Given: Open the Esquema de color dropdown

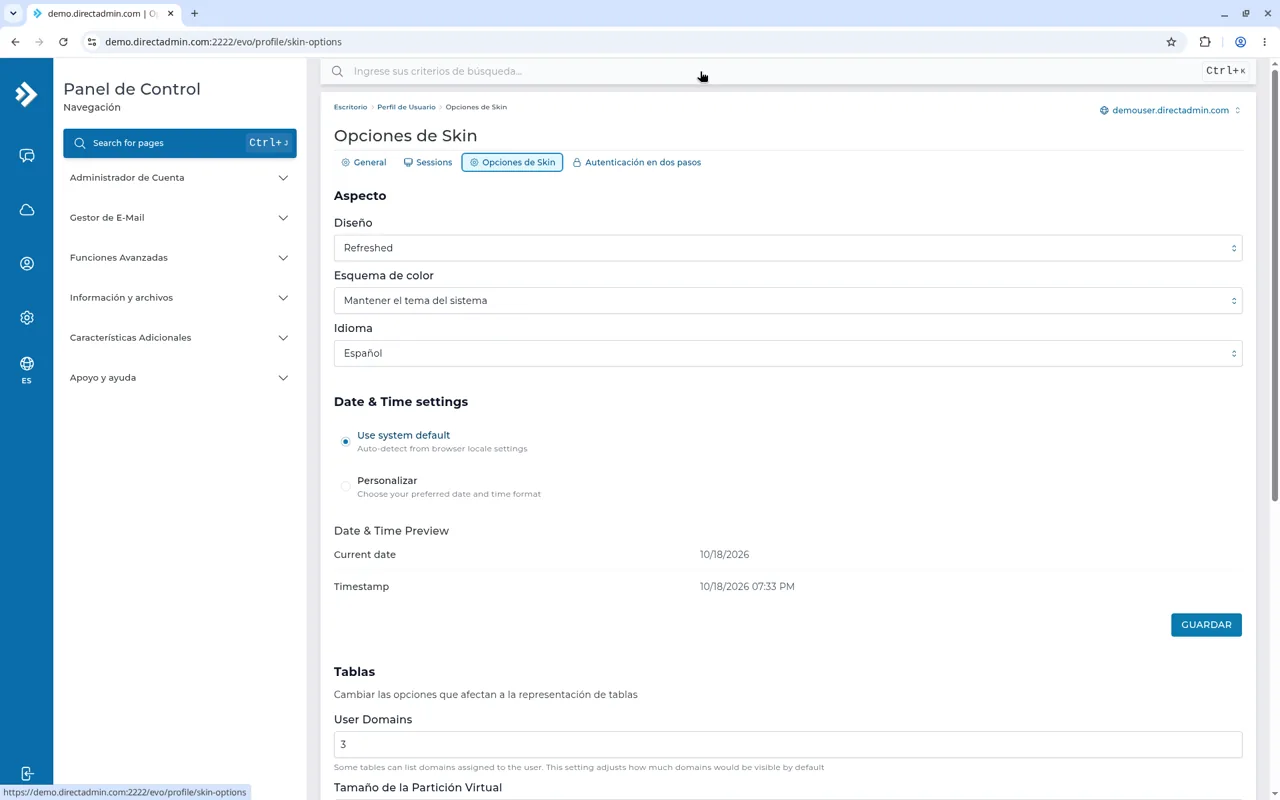Looking at the screenshot, I should (x=788, y=301).
